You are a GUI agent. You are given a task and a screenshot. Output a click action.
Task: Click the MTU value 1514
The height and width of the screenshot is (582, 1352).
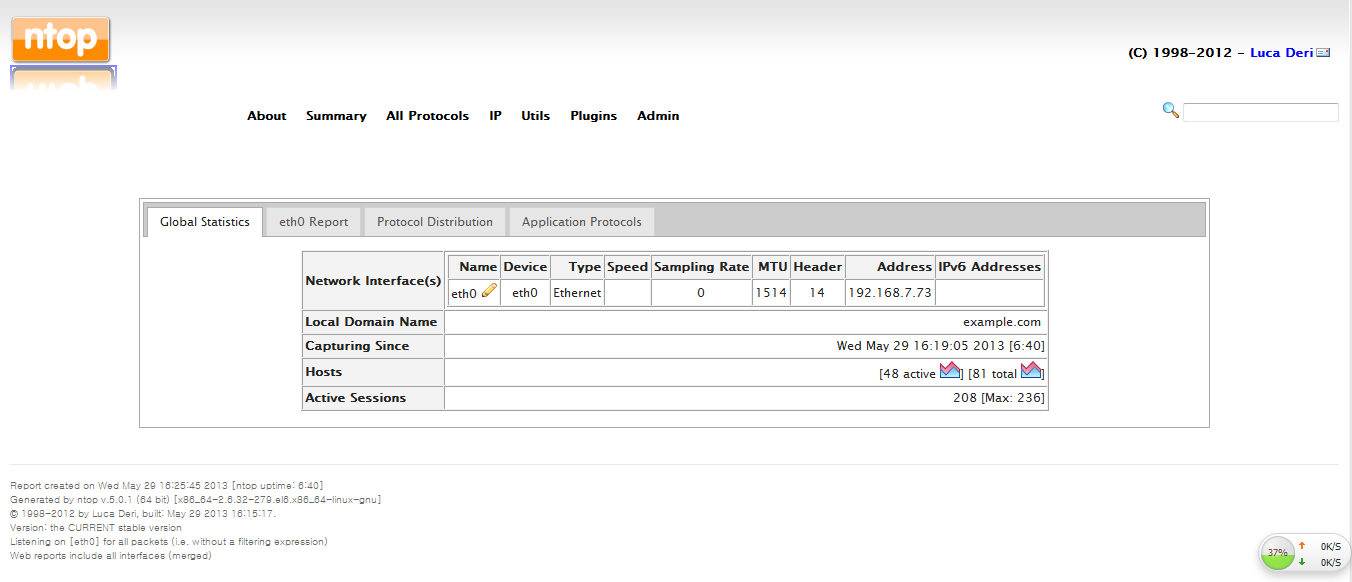pos(771,293)
